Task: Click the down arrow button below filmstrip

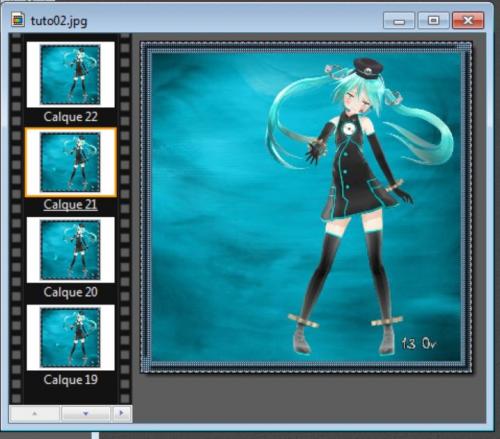Action: 86,414
